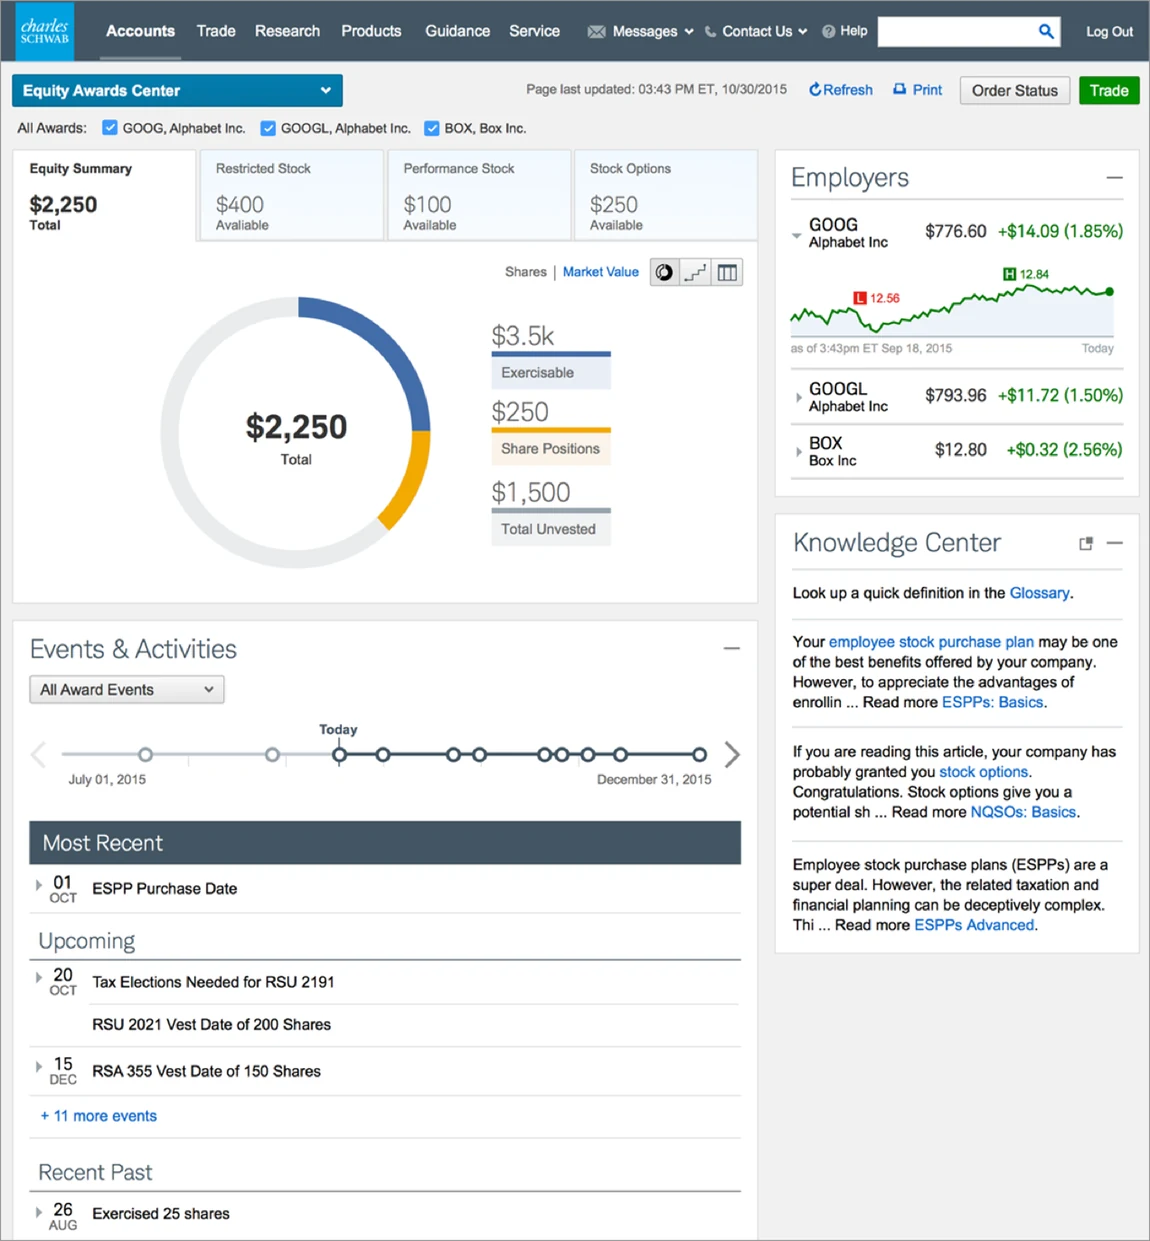
Task: Expand the 01 OCT ESPP Purchase Date event
Action: point(38,885)
